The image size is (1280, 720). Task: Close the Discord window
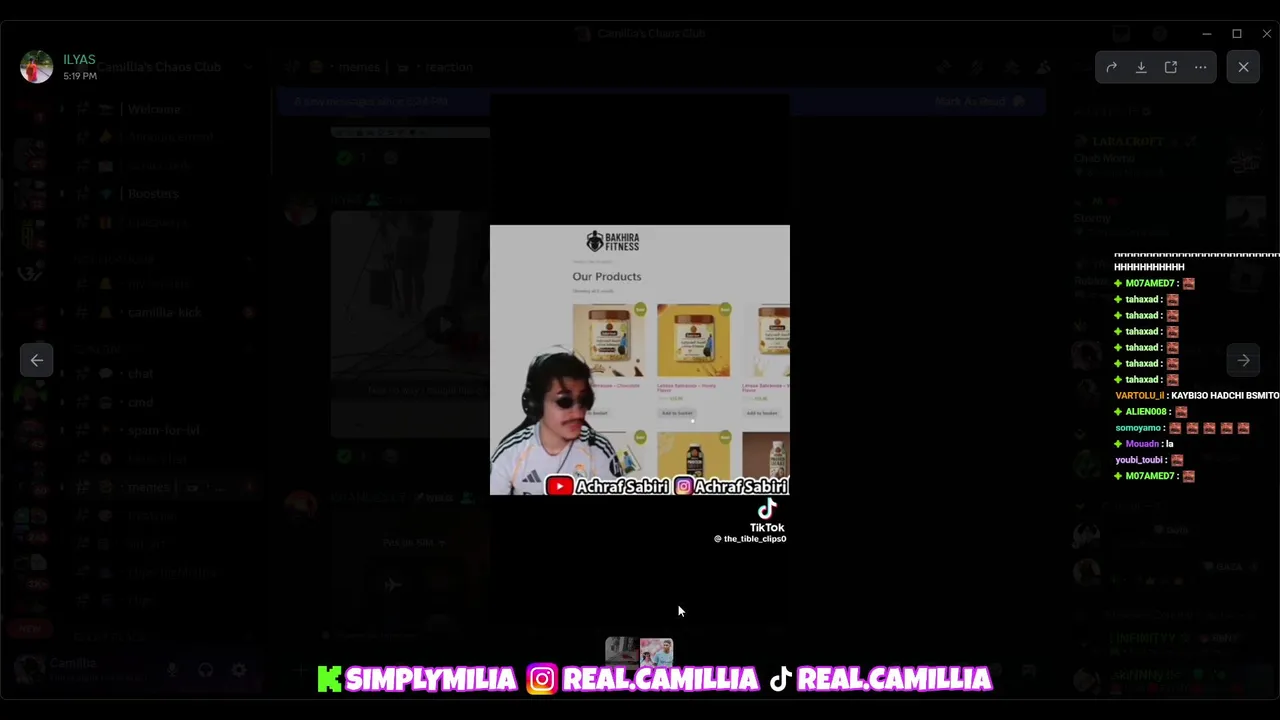coord(1266,34)
